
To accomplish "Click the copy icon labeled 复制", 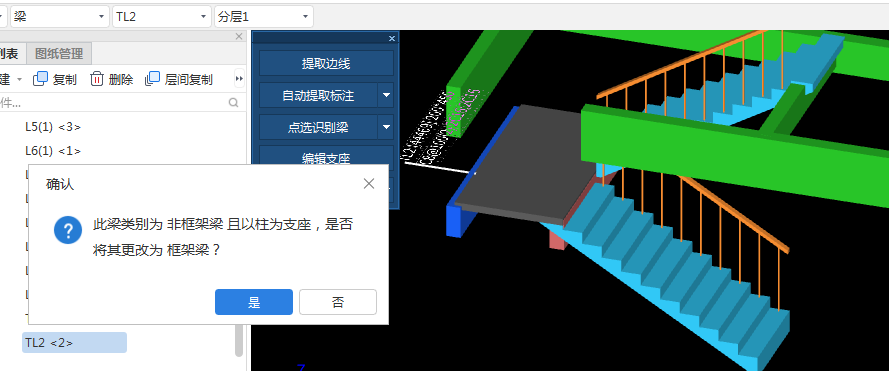I will pos(40,79).
